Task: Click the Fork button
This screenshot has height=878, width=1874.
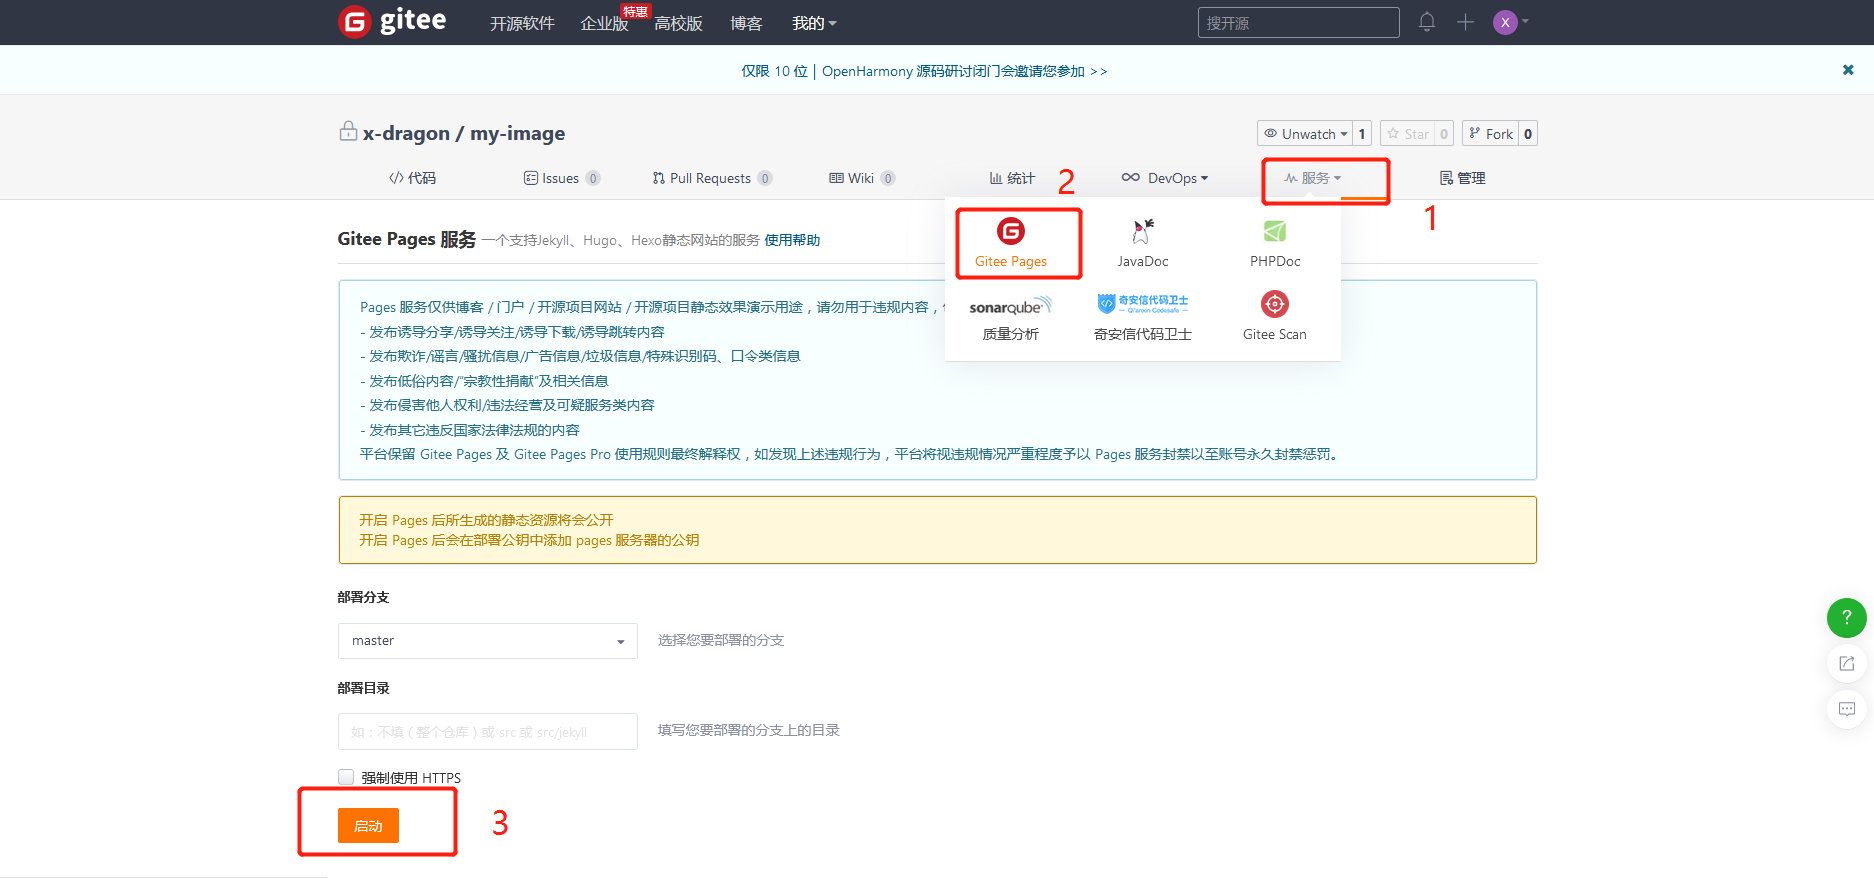Action: (1491, 134)
